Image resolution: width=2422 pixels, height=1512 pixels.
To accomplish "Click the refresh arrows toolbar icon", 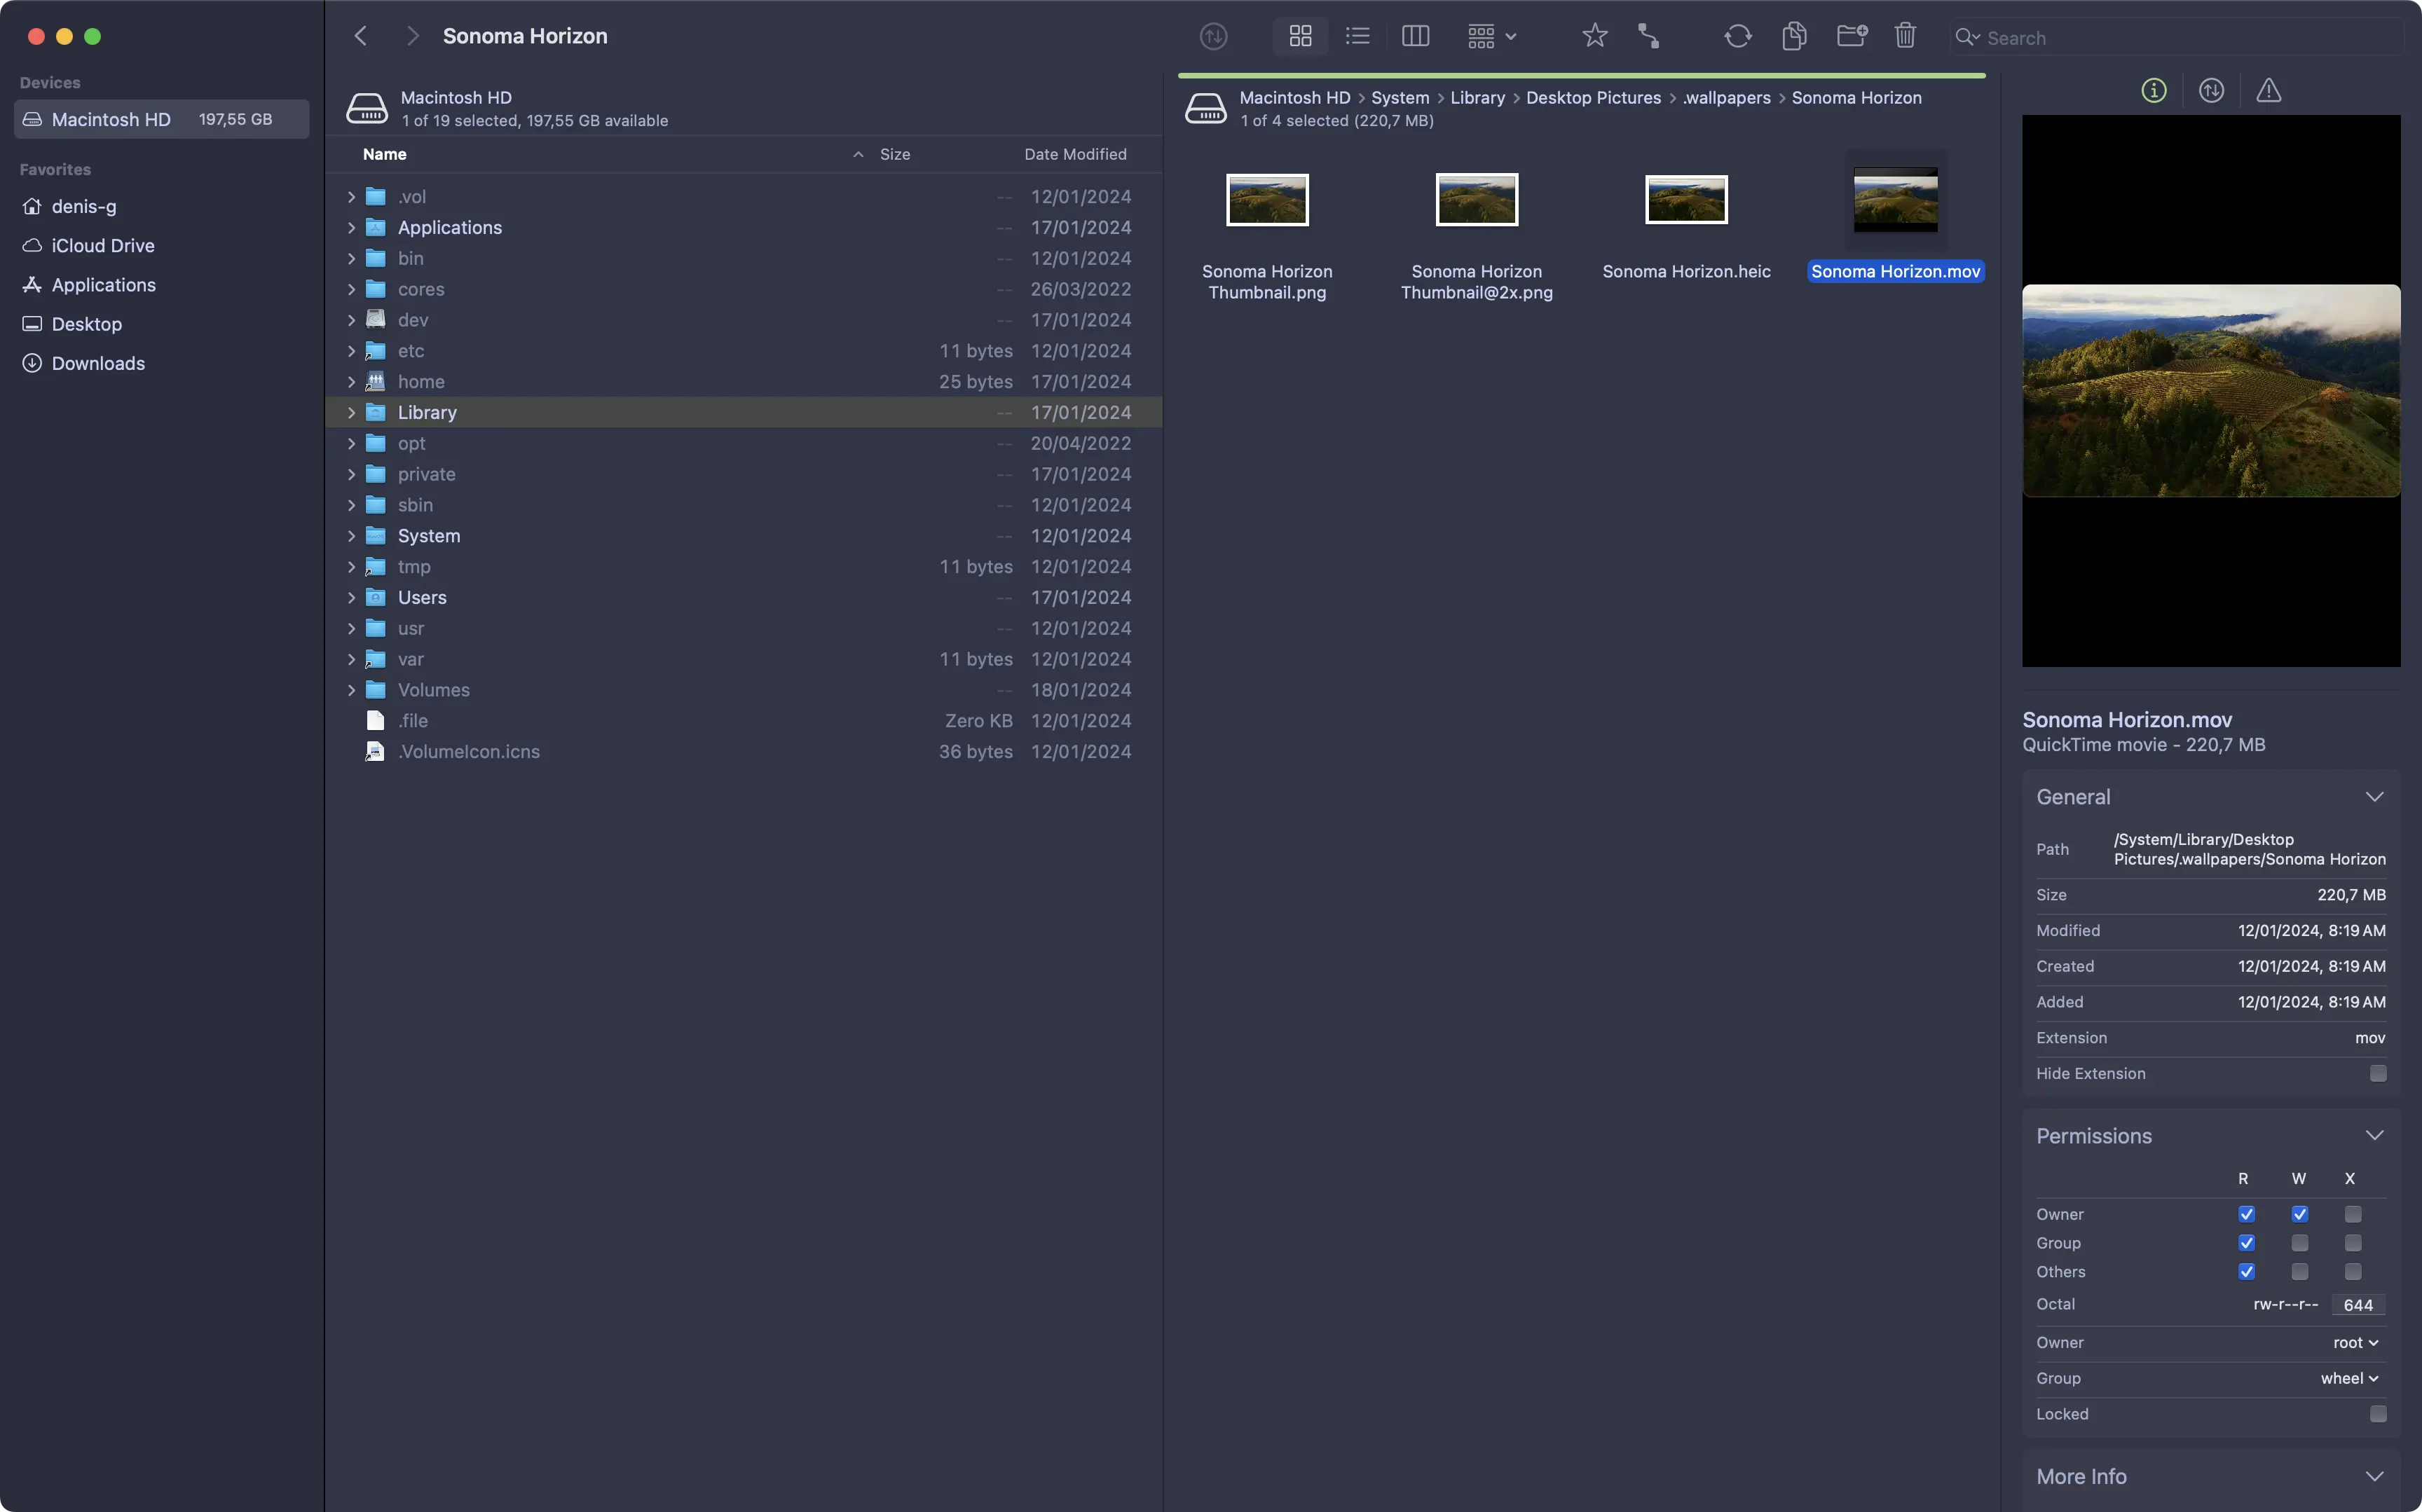I will click(1737, 37).
